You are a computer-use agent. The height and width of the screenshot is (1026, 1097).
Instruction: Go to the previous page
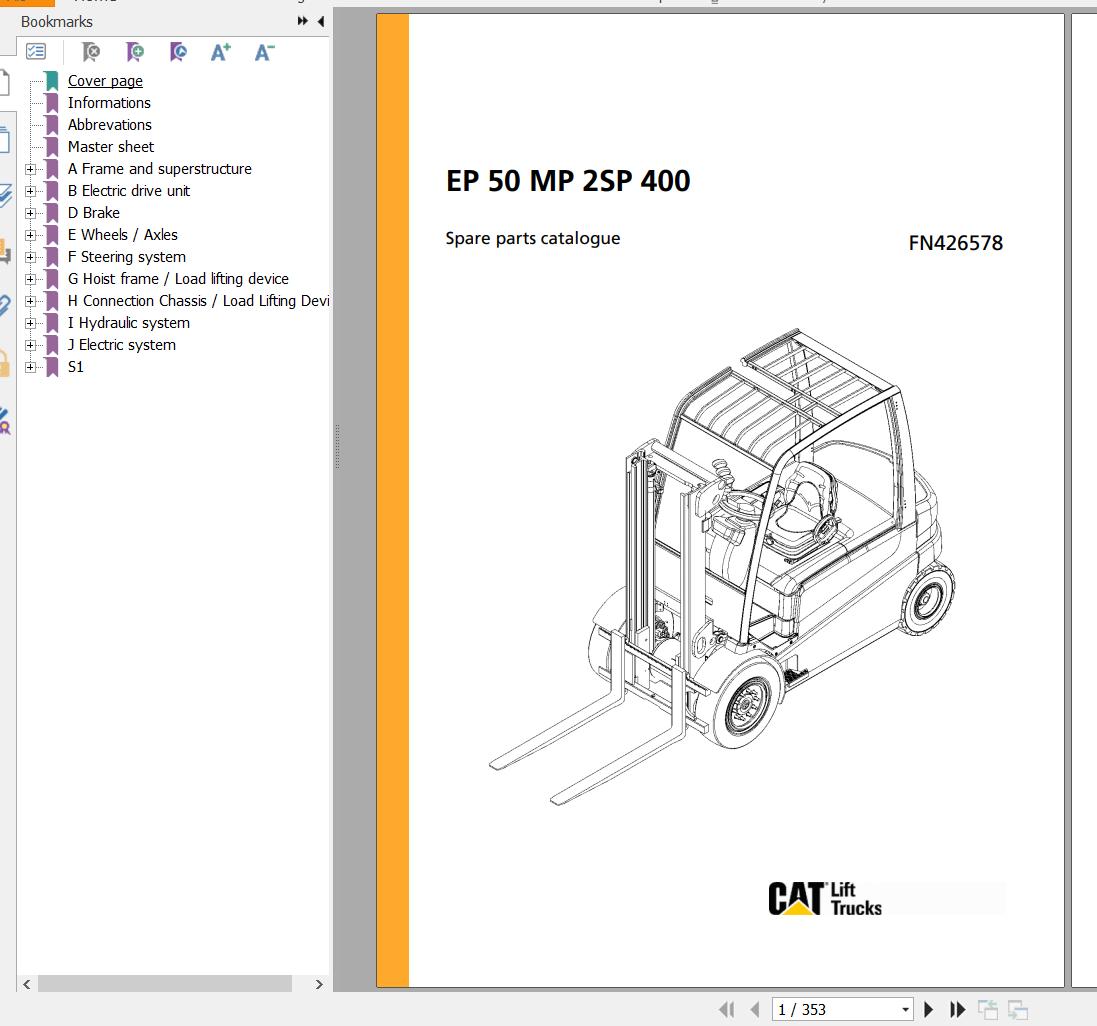754,1009
